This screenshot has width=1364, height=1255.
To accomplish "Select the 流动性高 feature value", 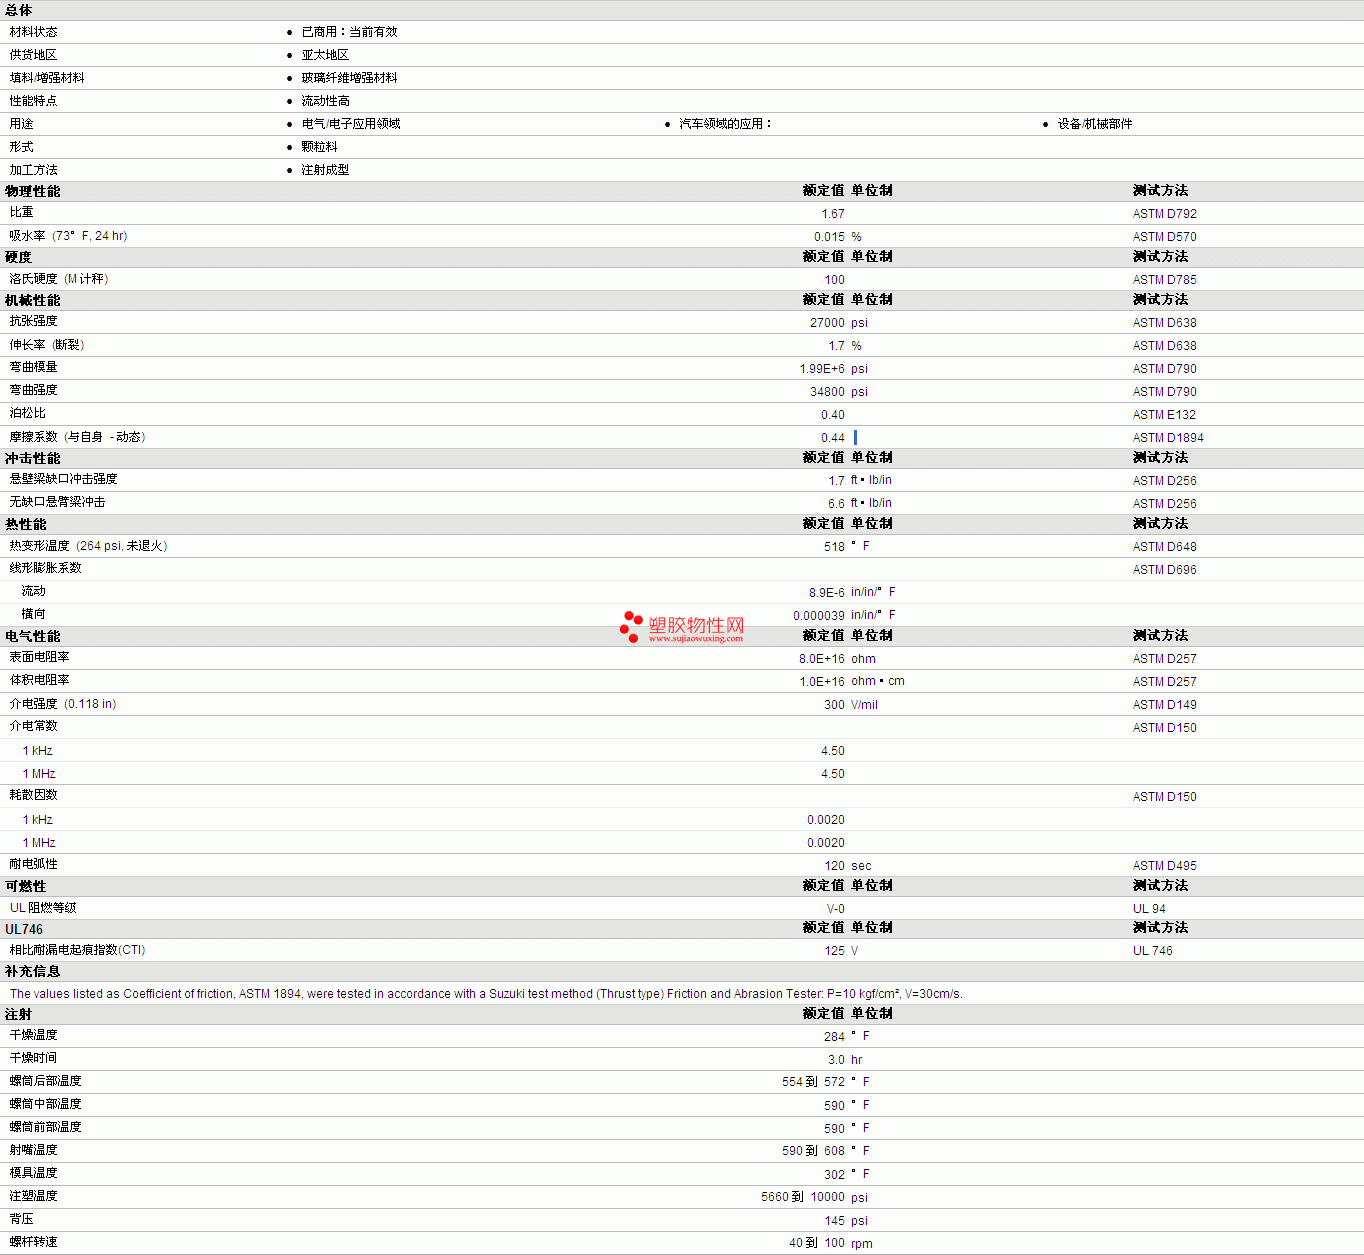I will [325, 101].
